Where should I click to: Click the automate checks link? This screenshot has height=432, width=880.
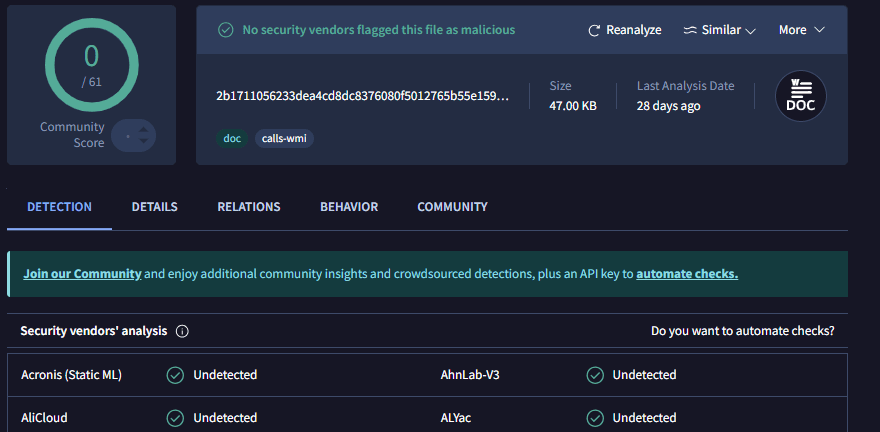point(687,274)
